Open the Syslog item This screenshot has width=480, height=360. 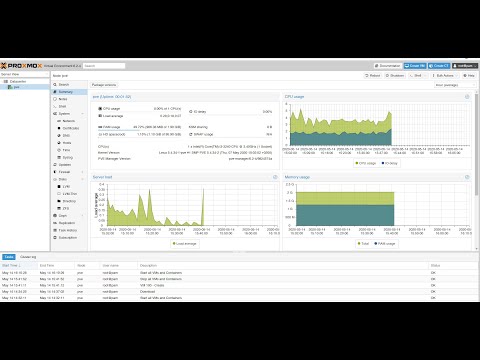tap(69, 157)
